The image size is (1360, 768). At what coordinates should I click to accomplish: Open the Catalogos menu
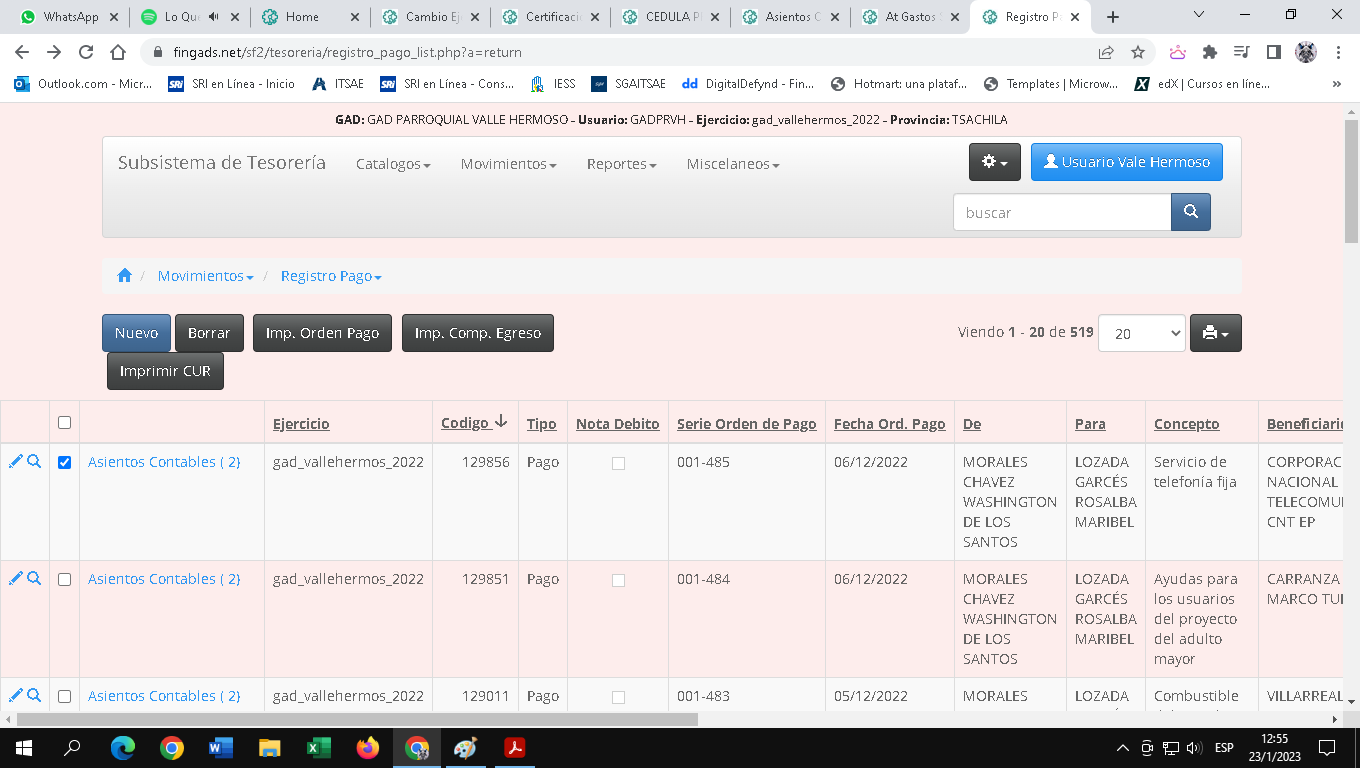(393, 164)
